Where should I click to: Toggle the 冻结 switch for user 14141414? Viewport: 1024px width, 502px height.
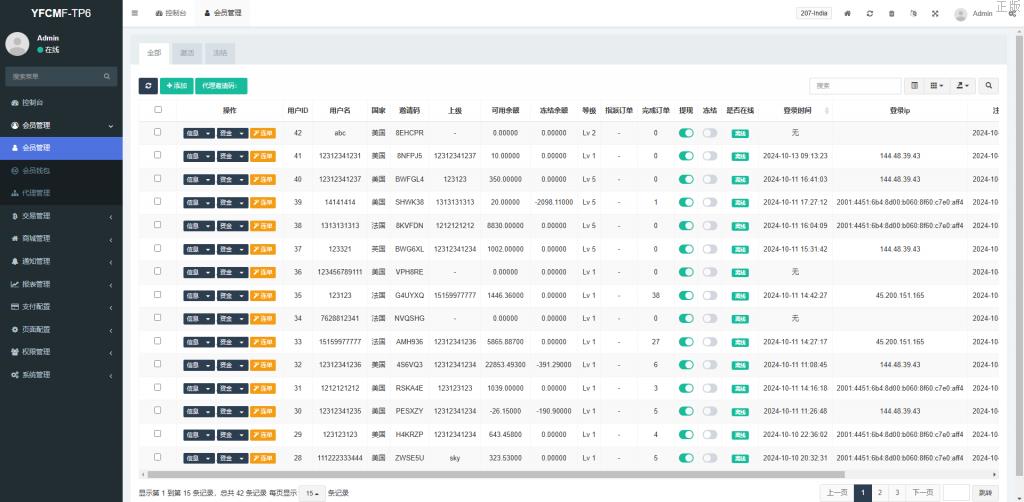(x=710, y=202)
